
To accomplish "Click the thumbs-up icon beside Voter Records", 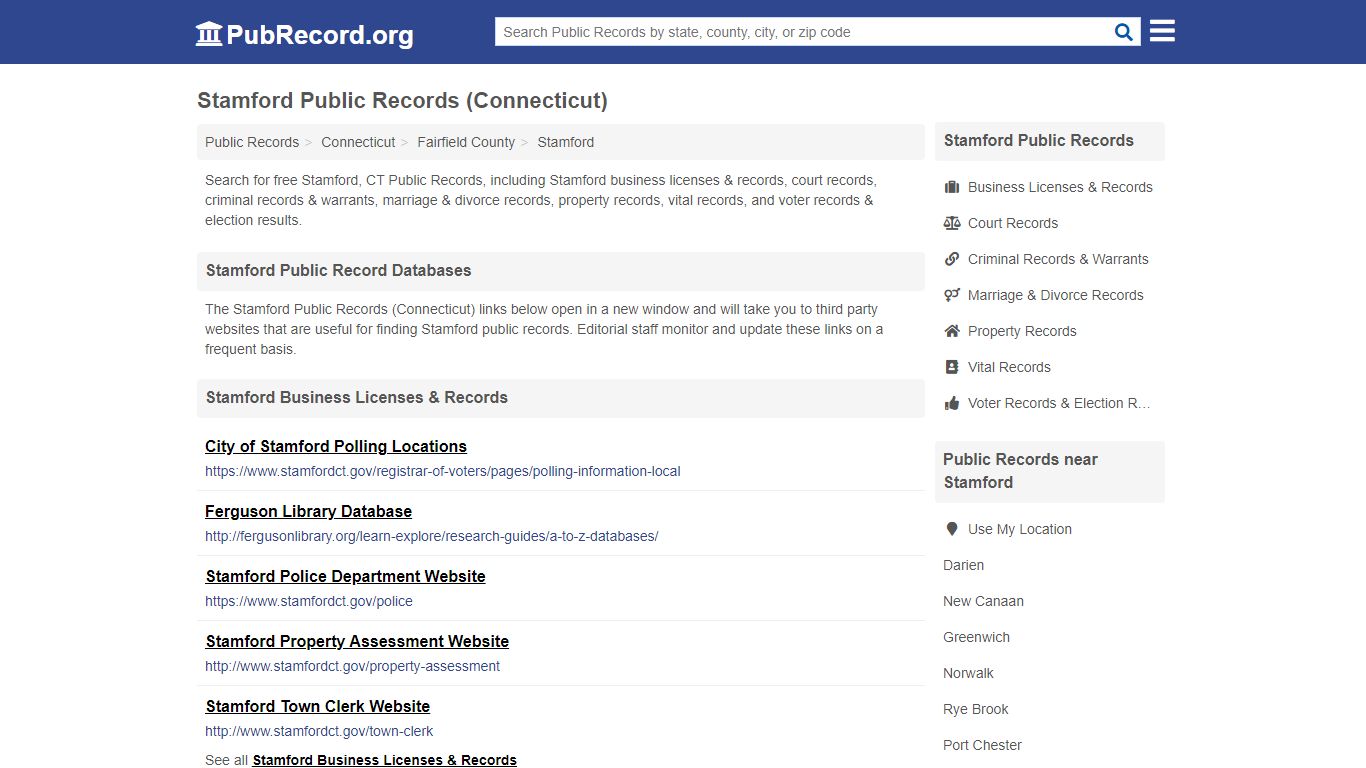I will click(x=952, y=403).
